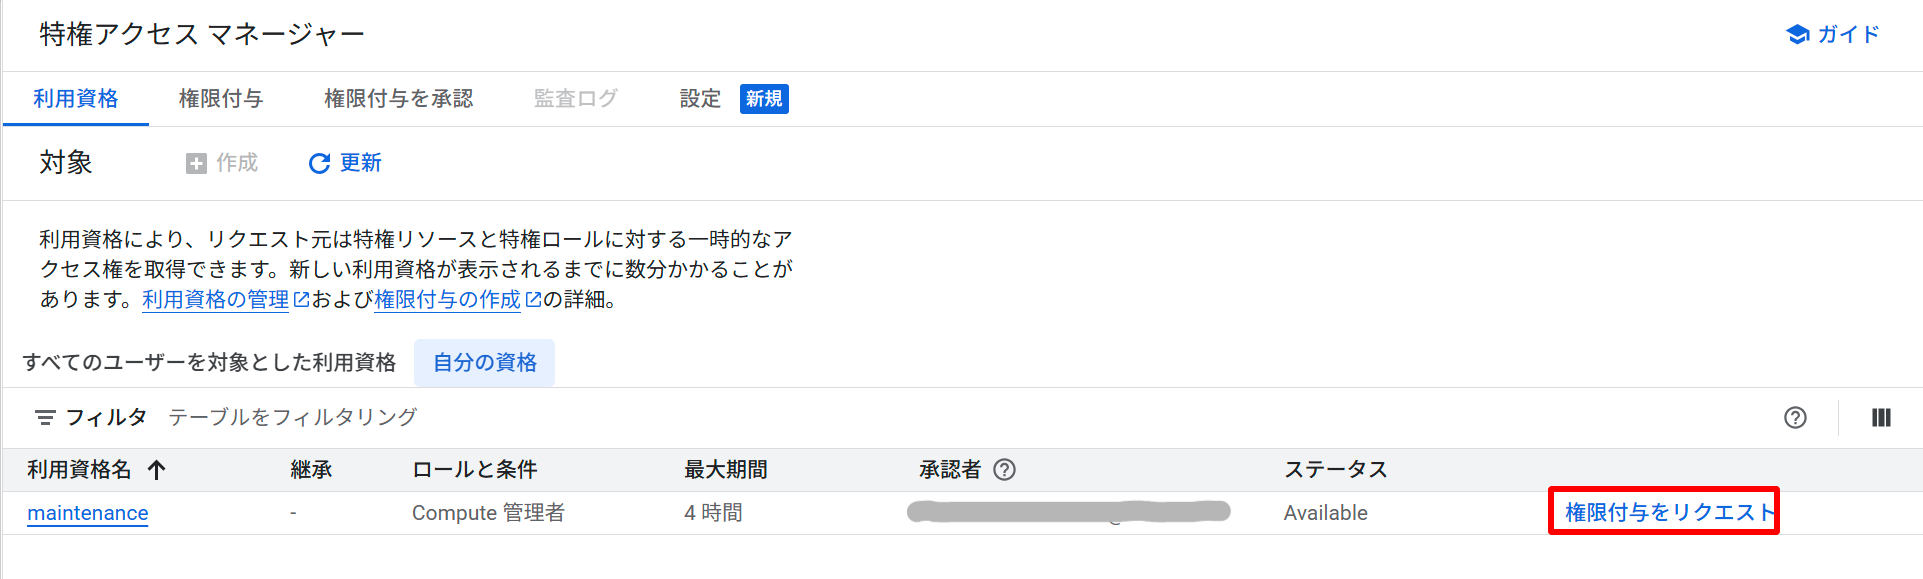1923x579 pixels.
Task: Click the 権限付与をリクエスト link
Action: click(x=1666, y=512)
